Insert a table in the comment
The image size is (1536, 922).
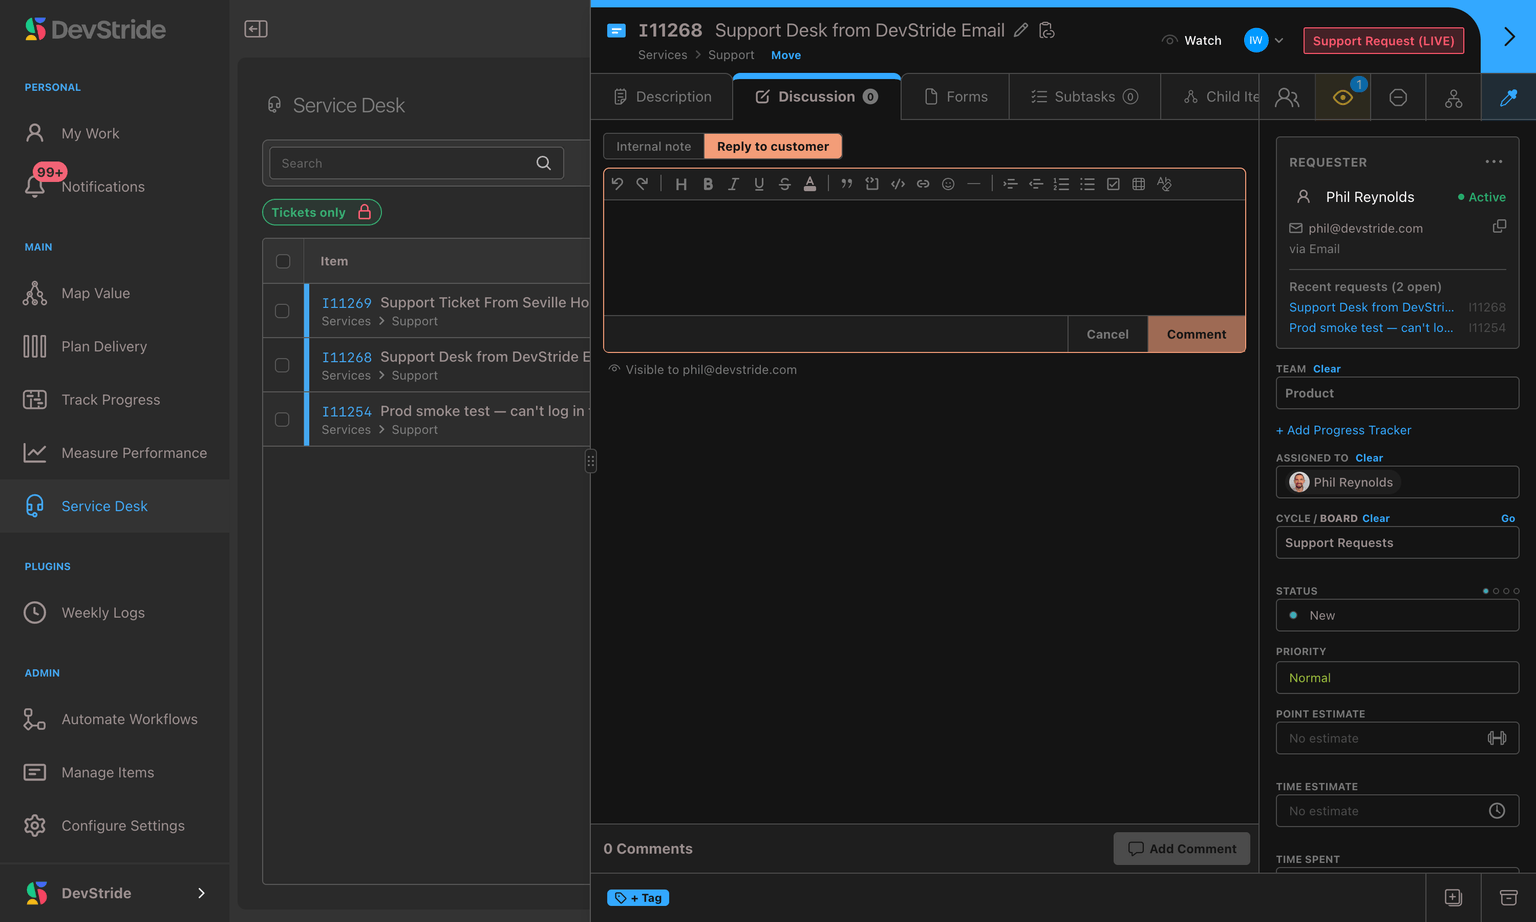click(x=1138, y=184)
